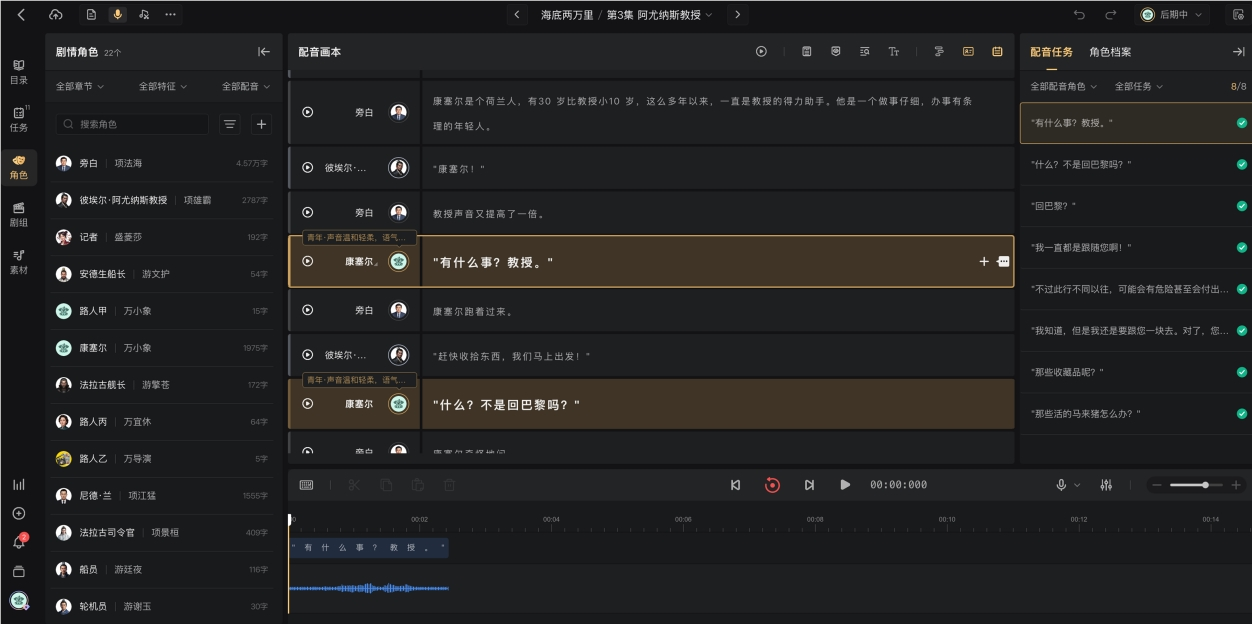The height and width of the screenshot is (624, 1252).
Task: Toggle the record button in transport bar
Action: tap(772, 485)
